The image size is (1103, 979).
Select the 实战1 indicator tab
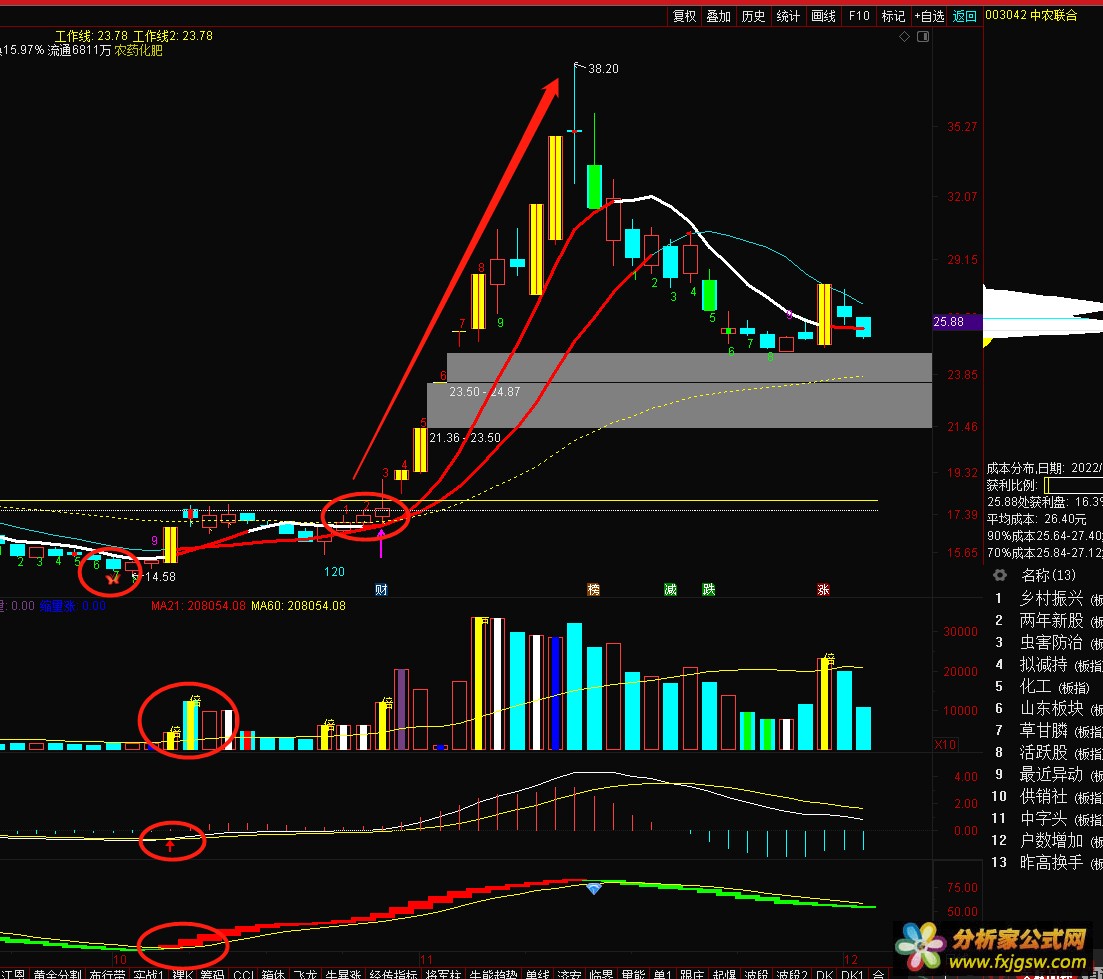tap(148, 973)
